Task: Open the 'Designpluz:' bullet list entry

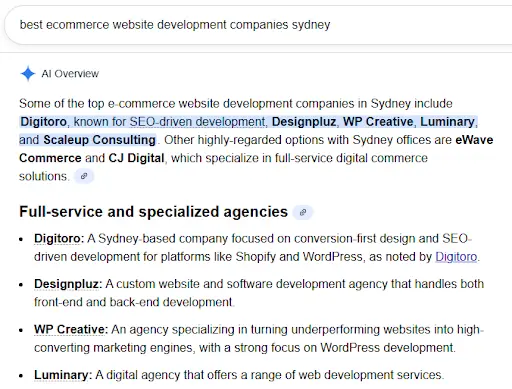Action: [x=68, y=284]
